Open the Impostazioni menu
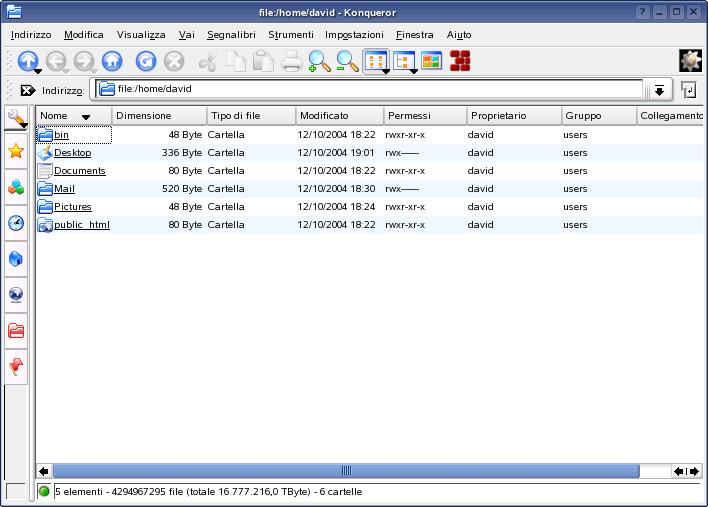This screenshot has height=507, width=708. pos(354,35)
